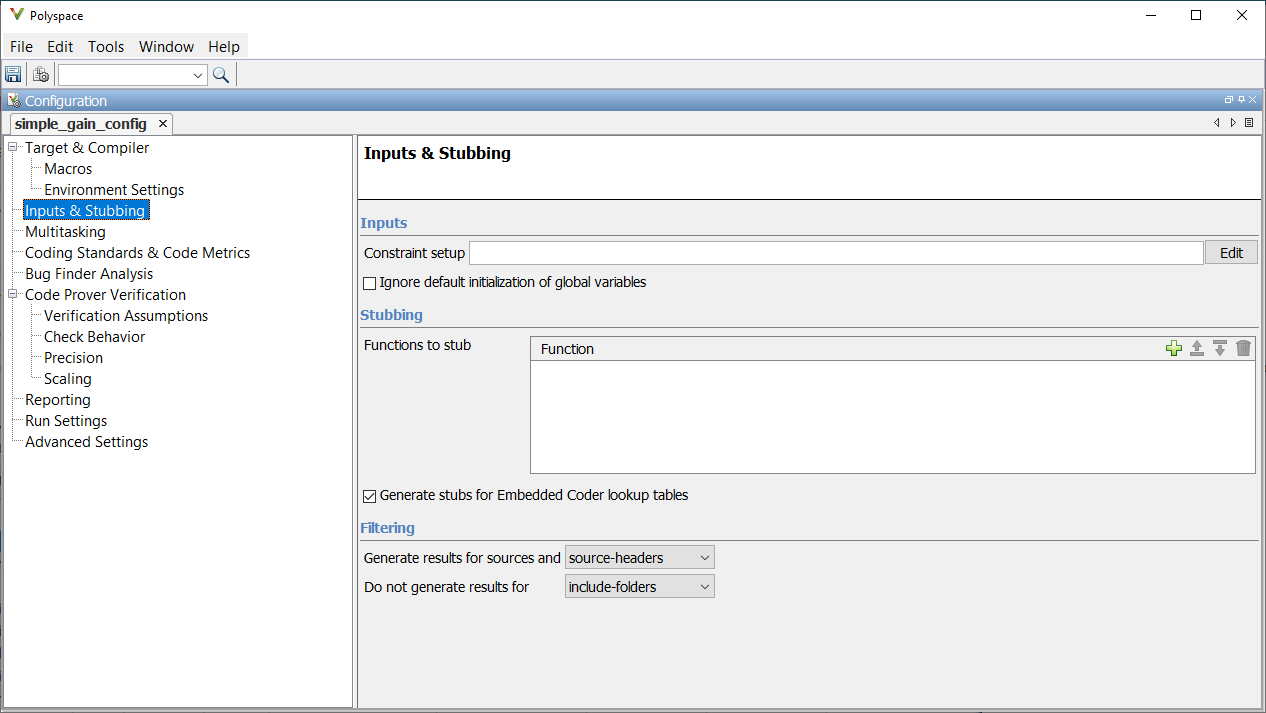Pin the Configuration panel with pushpin icon

click(x=1241, y=100)
